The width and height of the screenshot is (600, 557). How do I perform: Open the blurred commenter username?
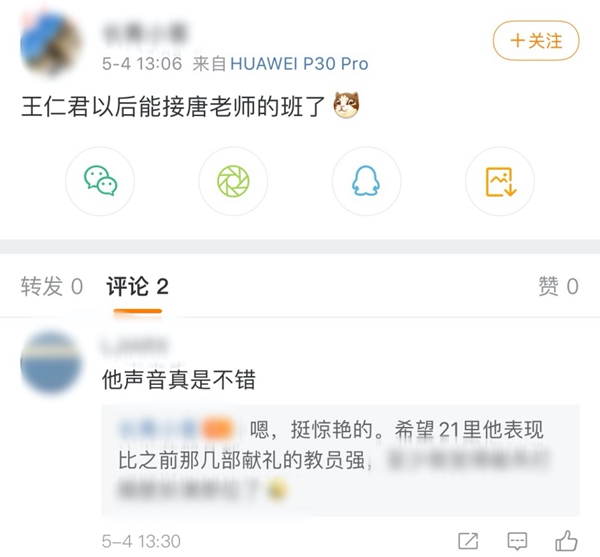coord(135,346)
